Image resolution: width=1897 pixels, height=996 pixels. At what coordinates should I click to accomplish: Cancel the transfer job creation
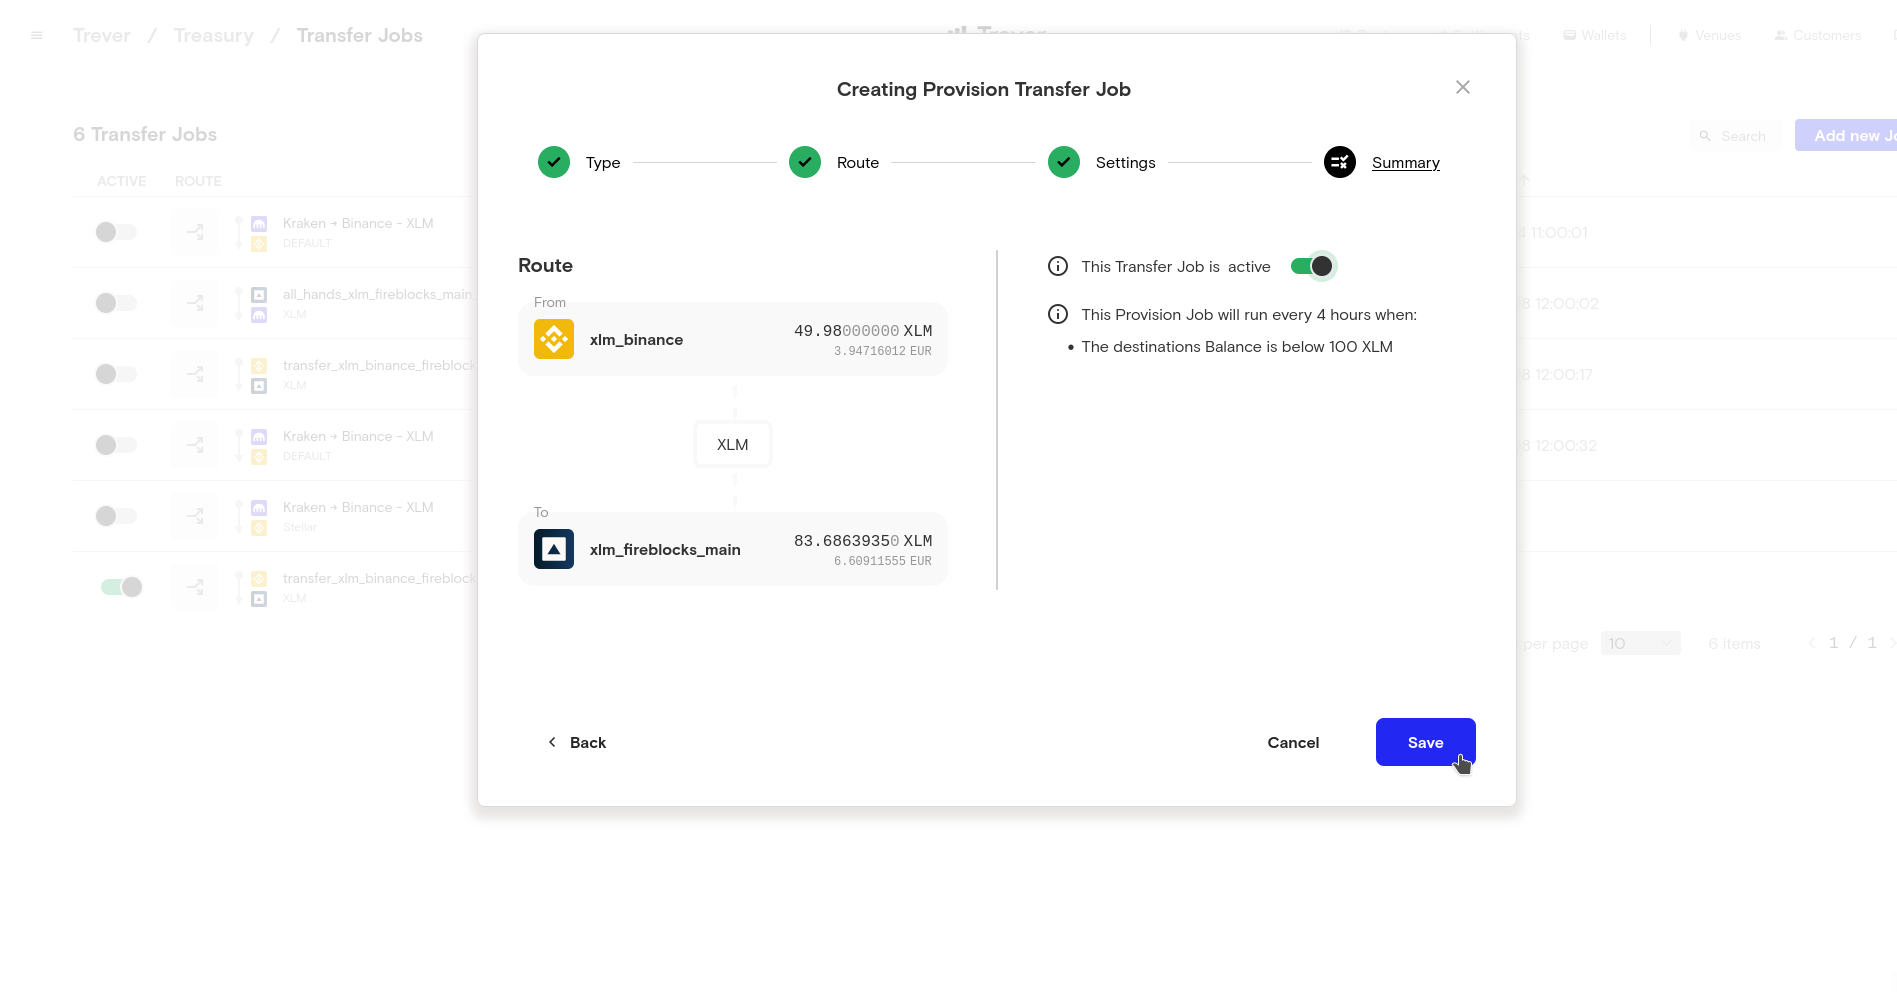tap(1293, 742)
